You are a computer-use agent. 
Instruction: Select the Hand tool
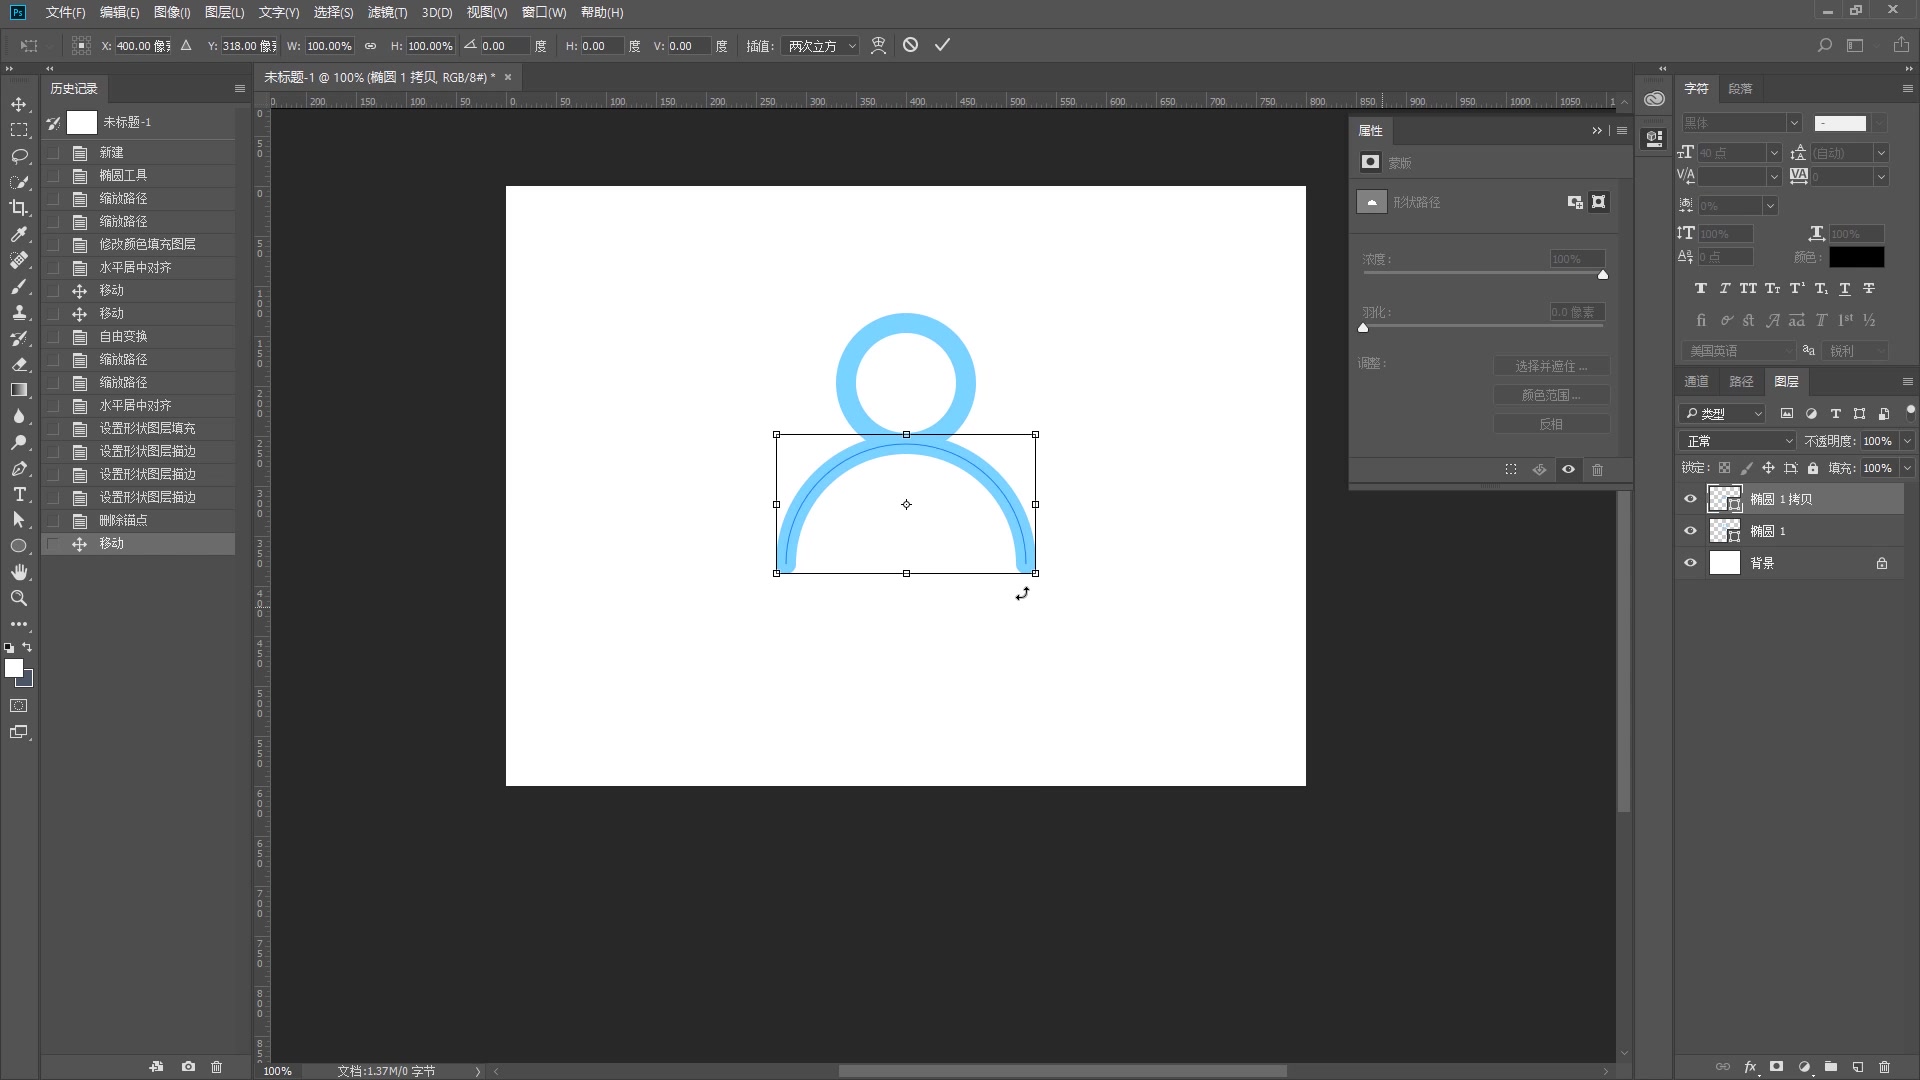(x=19, y=572)
